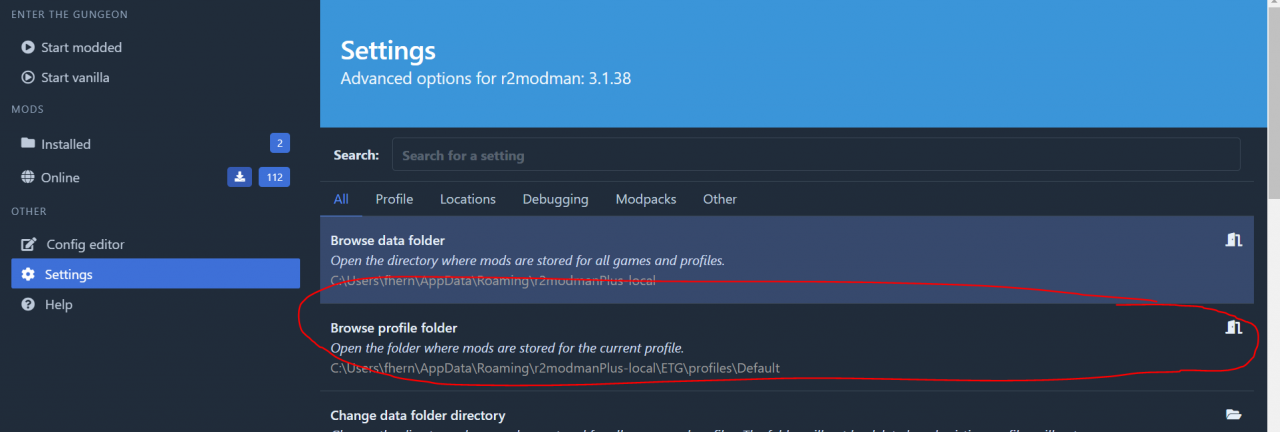
Task: Click the Start vanilla play icon
Action: 28,77
